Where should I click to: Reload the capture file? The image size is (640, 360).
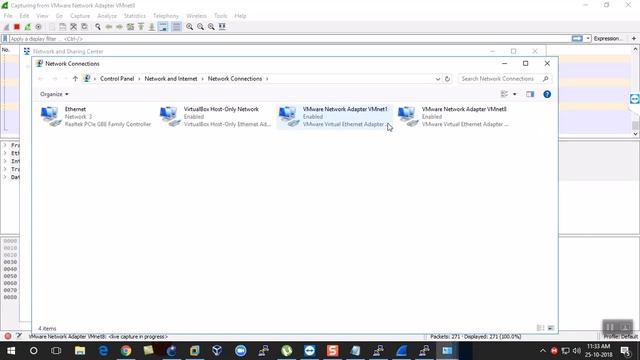coord(84,27)
